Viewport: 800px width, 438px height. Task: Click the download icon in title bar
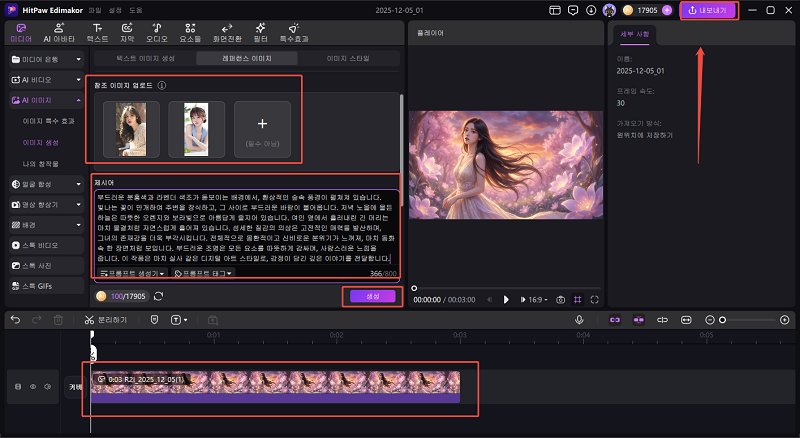point(591,10)
